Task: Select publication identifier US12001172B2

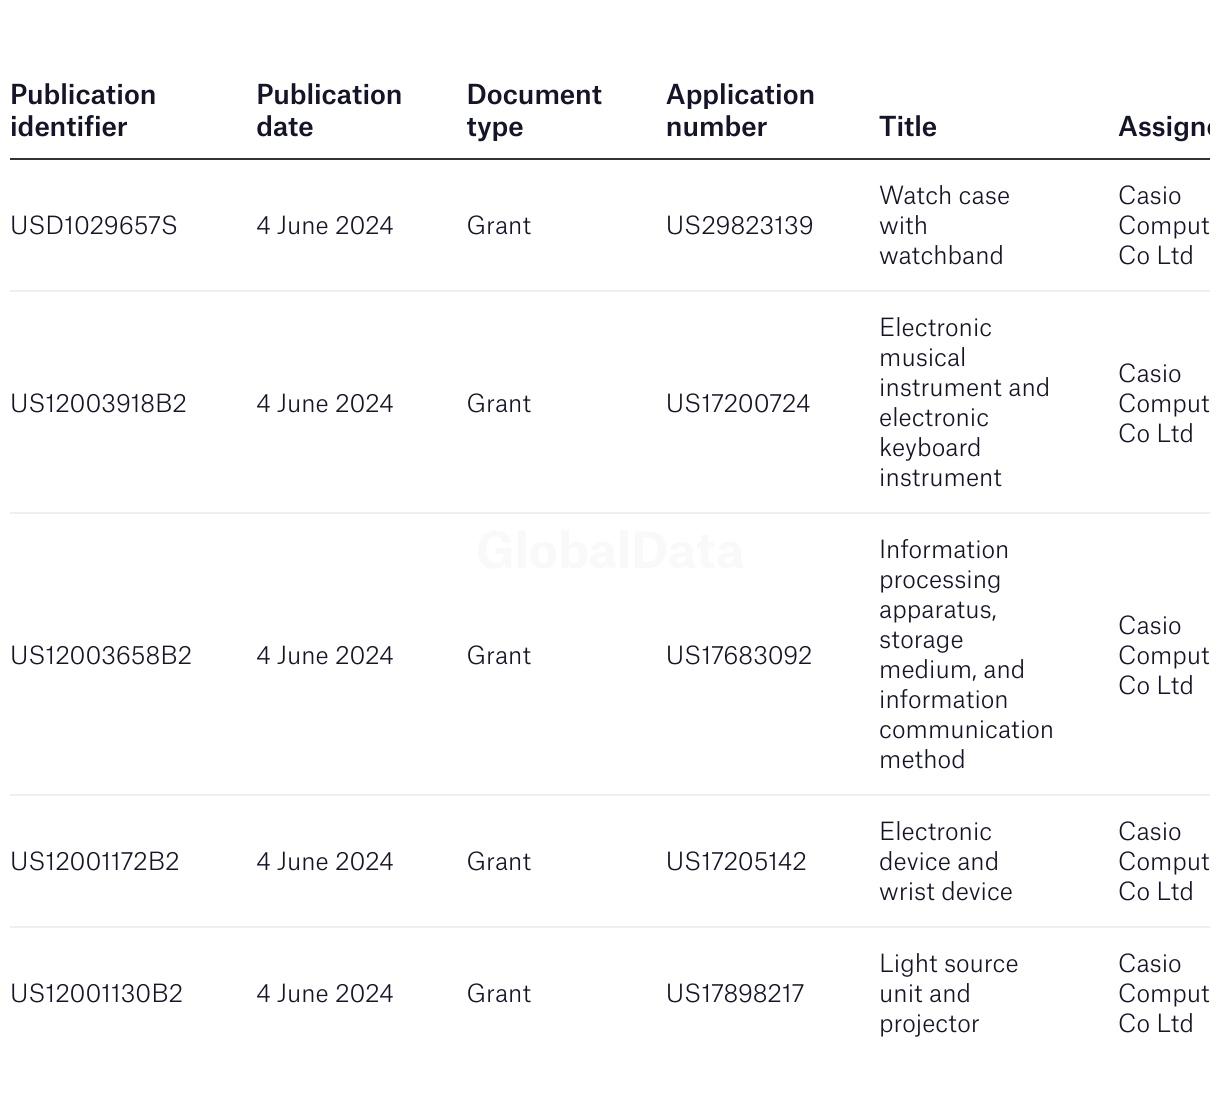Action: [x=95, y=862]
